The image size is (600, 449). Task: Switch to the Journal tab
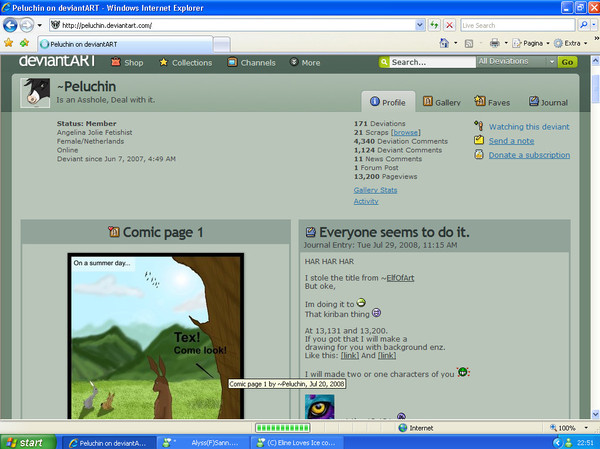pyautogui.click(x=548, y=102)
